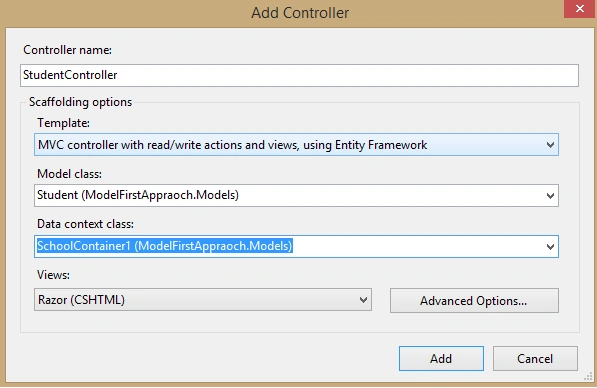Click the Views label
The image size is (597, 388).
click(53, 275)
